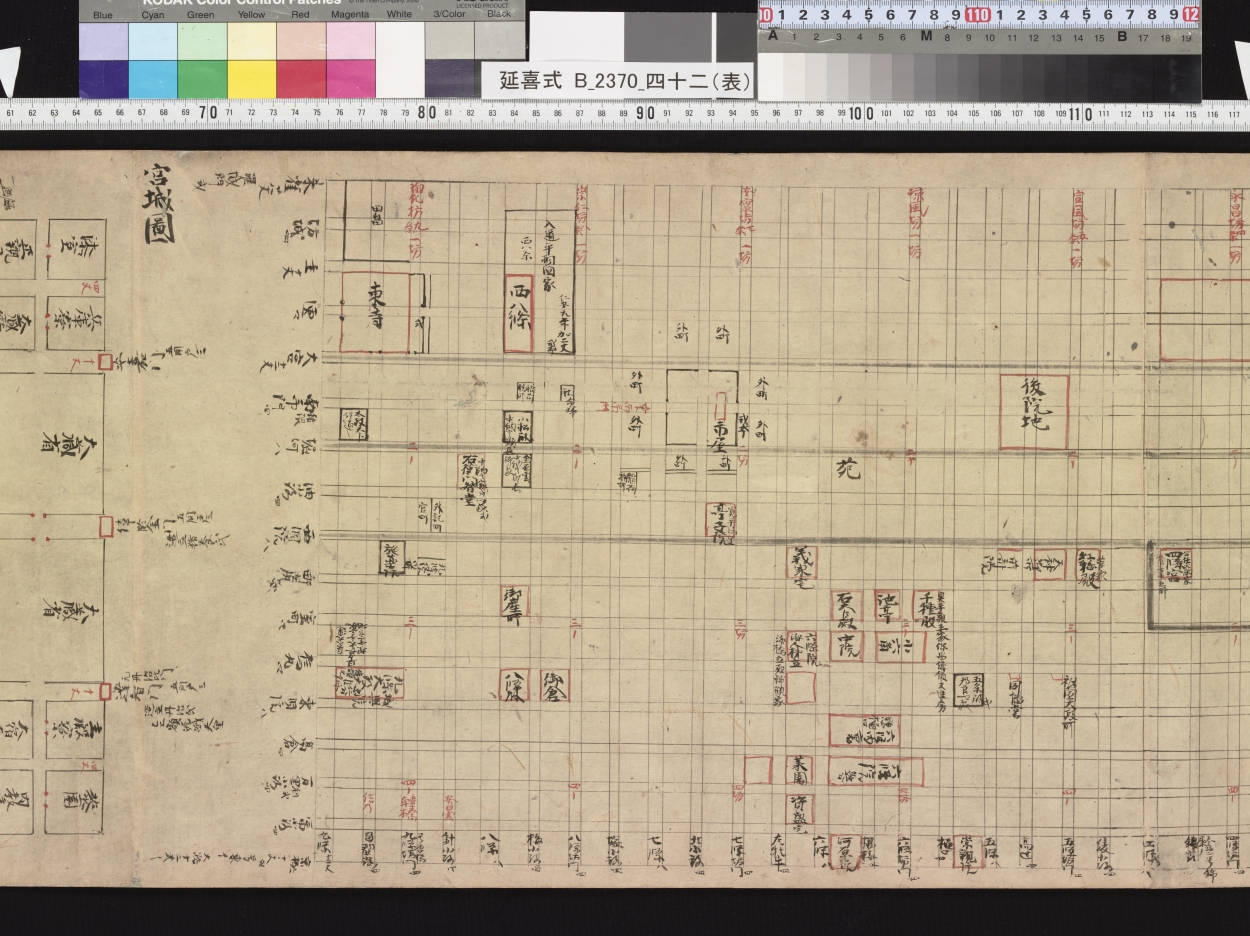Click the "千種殿" boxed label
Image resolution: width=1250 pixels, height=936 pixels.
pos(927,608)
